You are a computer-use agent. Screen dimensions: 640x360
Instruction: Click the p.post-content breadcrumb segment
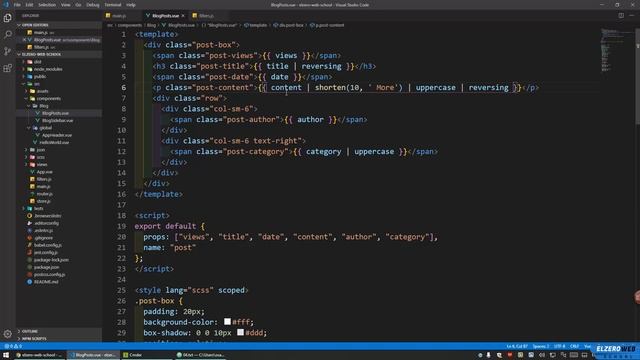tap(327, 25)
